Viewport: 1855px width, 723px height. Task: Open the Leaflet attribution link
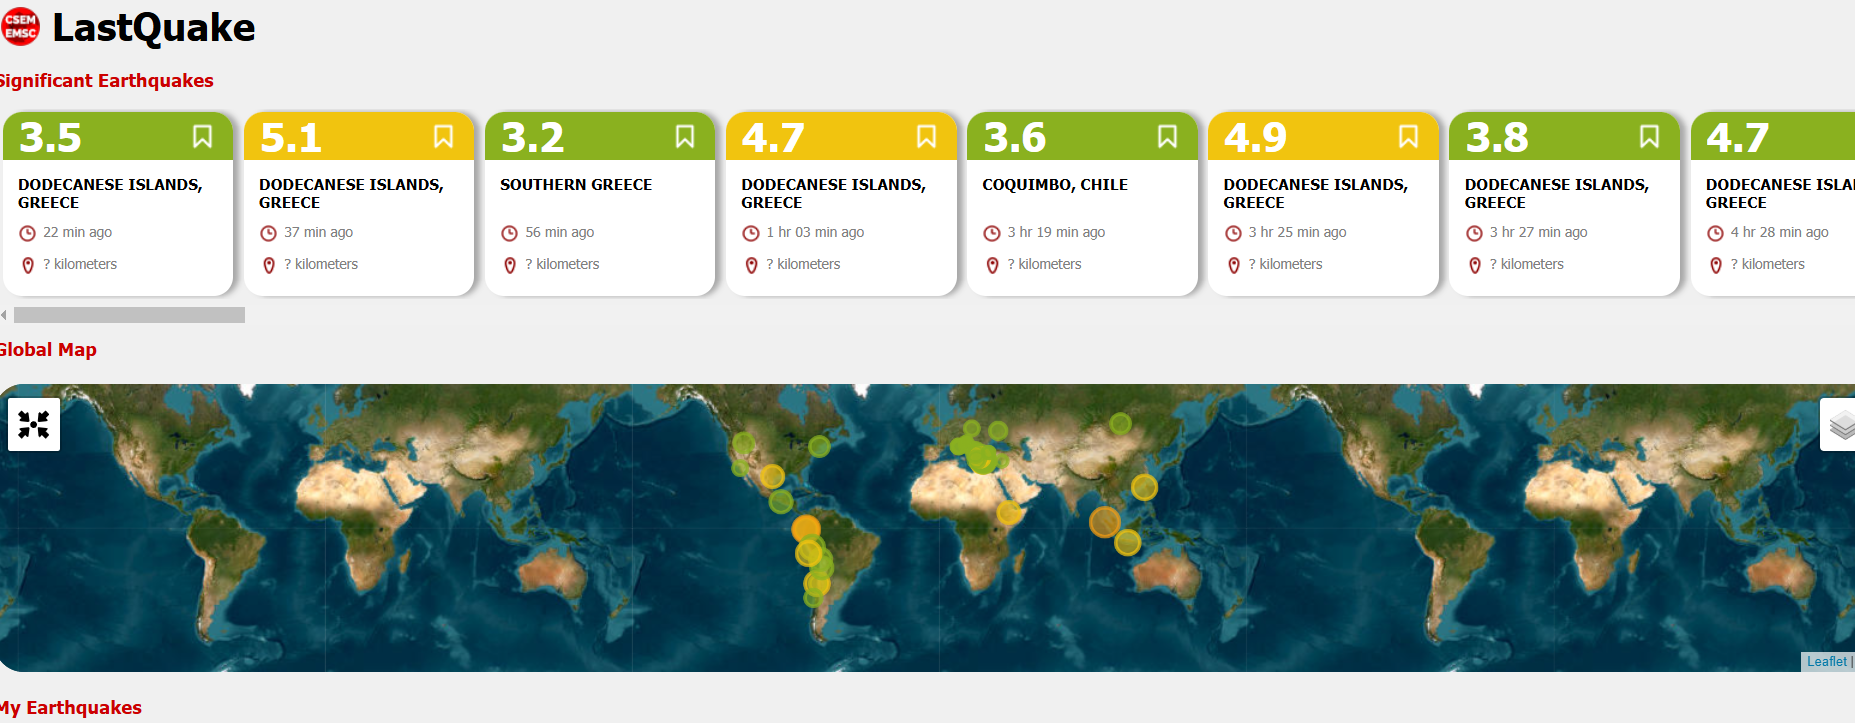[x=1826, y=662]
